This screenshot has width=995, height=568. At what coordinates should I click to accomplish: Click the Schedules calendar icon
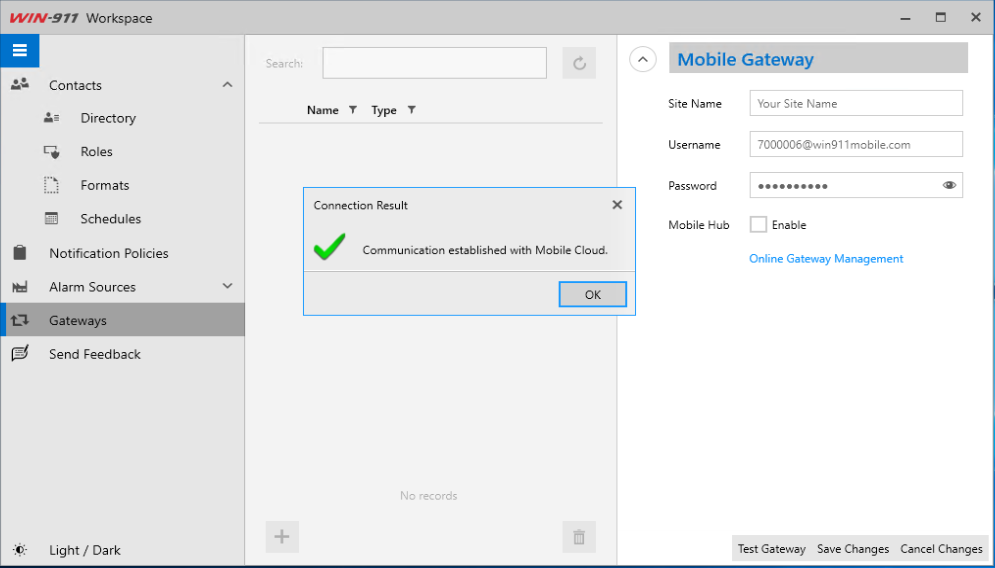point(51,218)
